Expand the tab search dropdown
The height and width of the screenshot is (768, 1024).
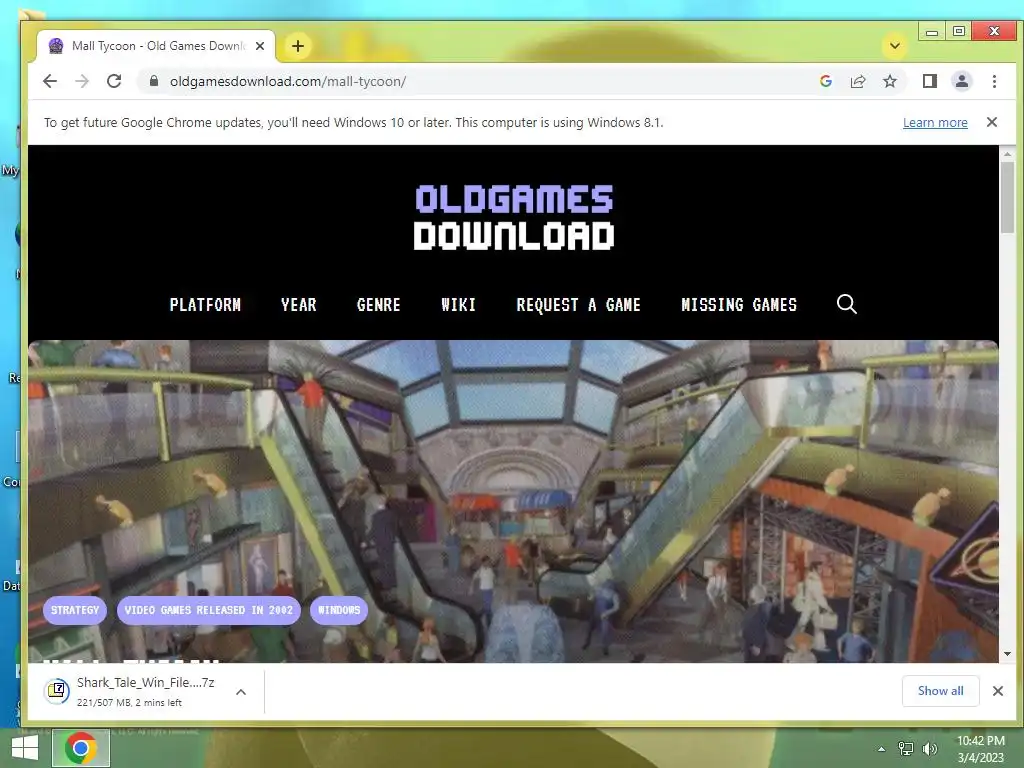[895, 46]
